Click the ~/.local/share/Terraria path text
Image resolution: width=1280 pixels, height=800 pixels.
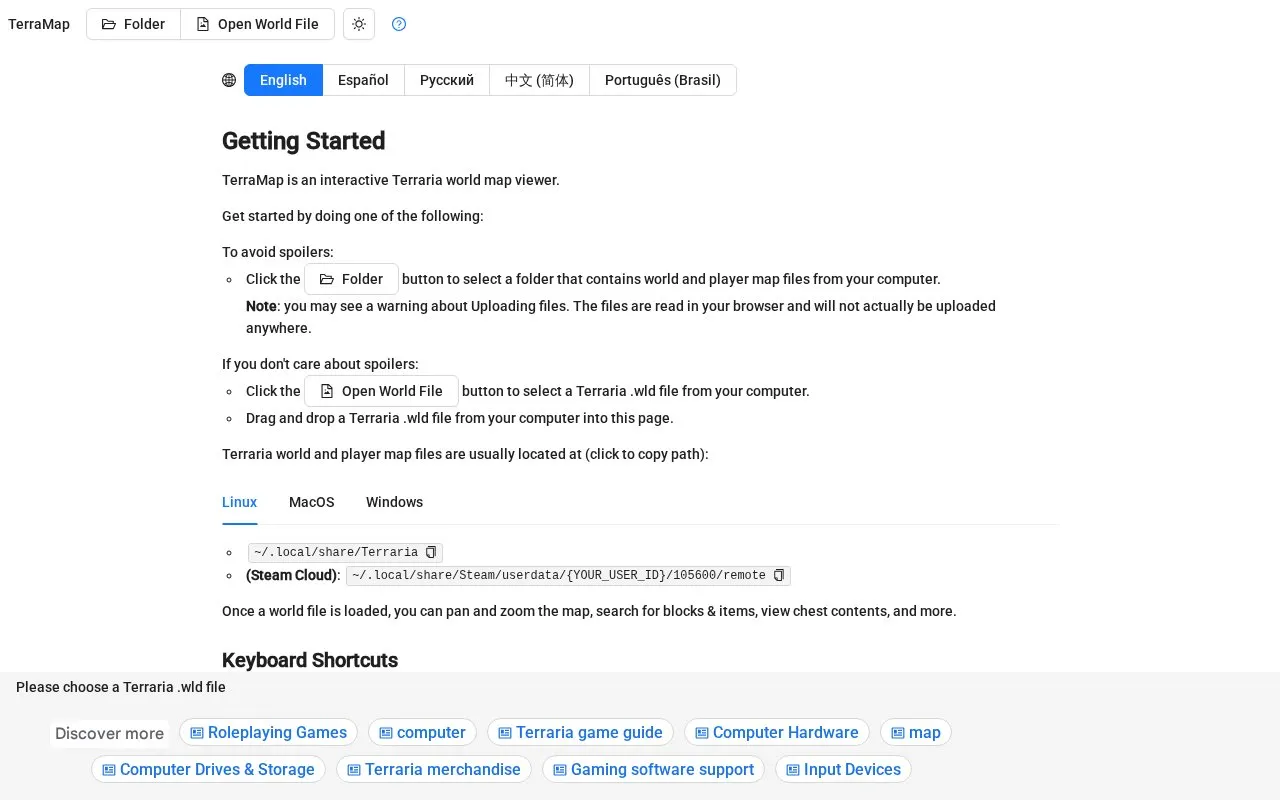[336, 552]
